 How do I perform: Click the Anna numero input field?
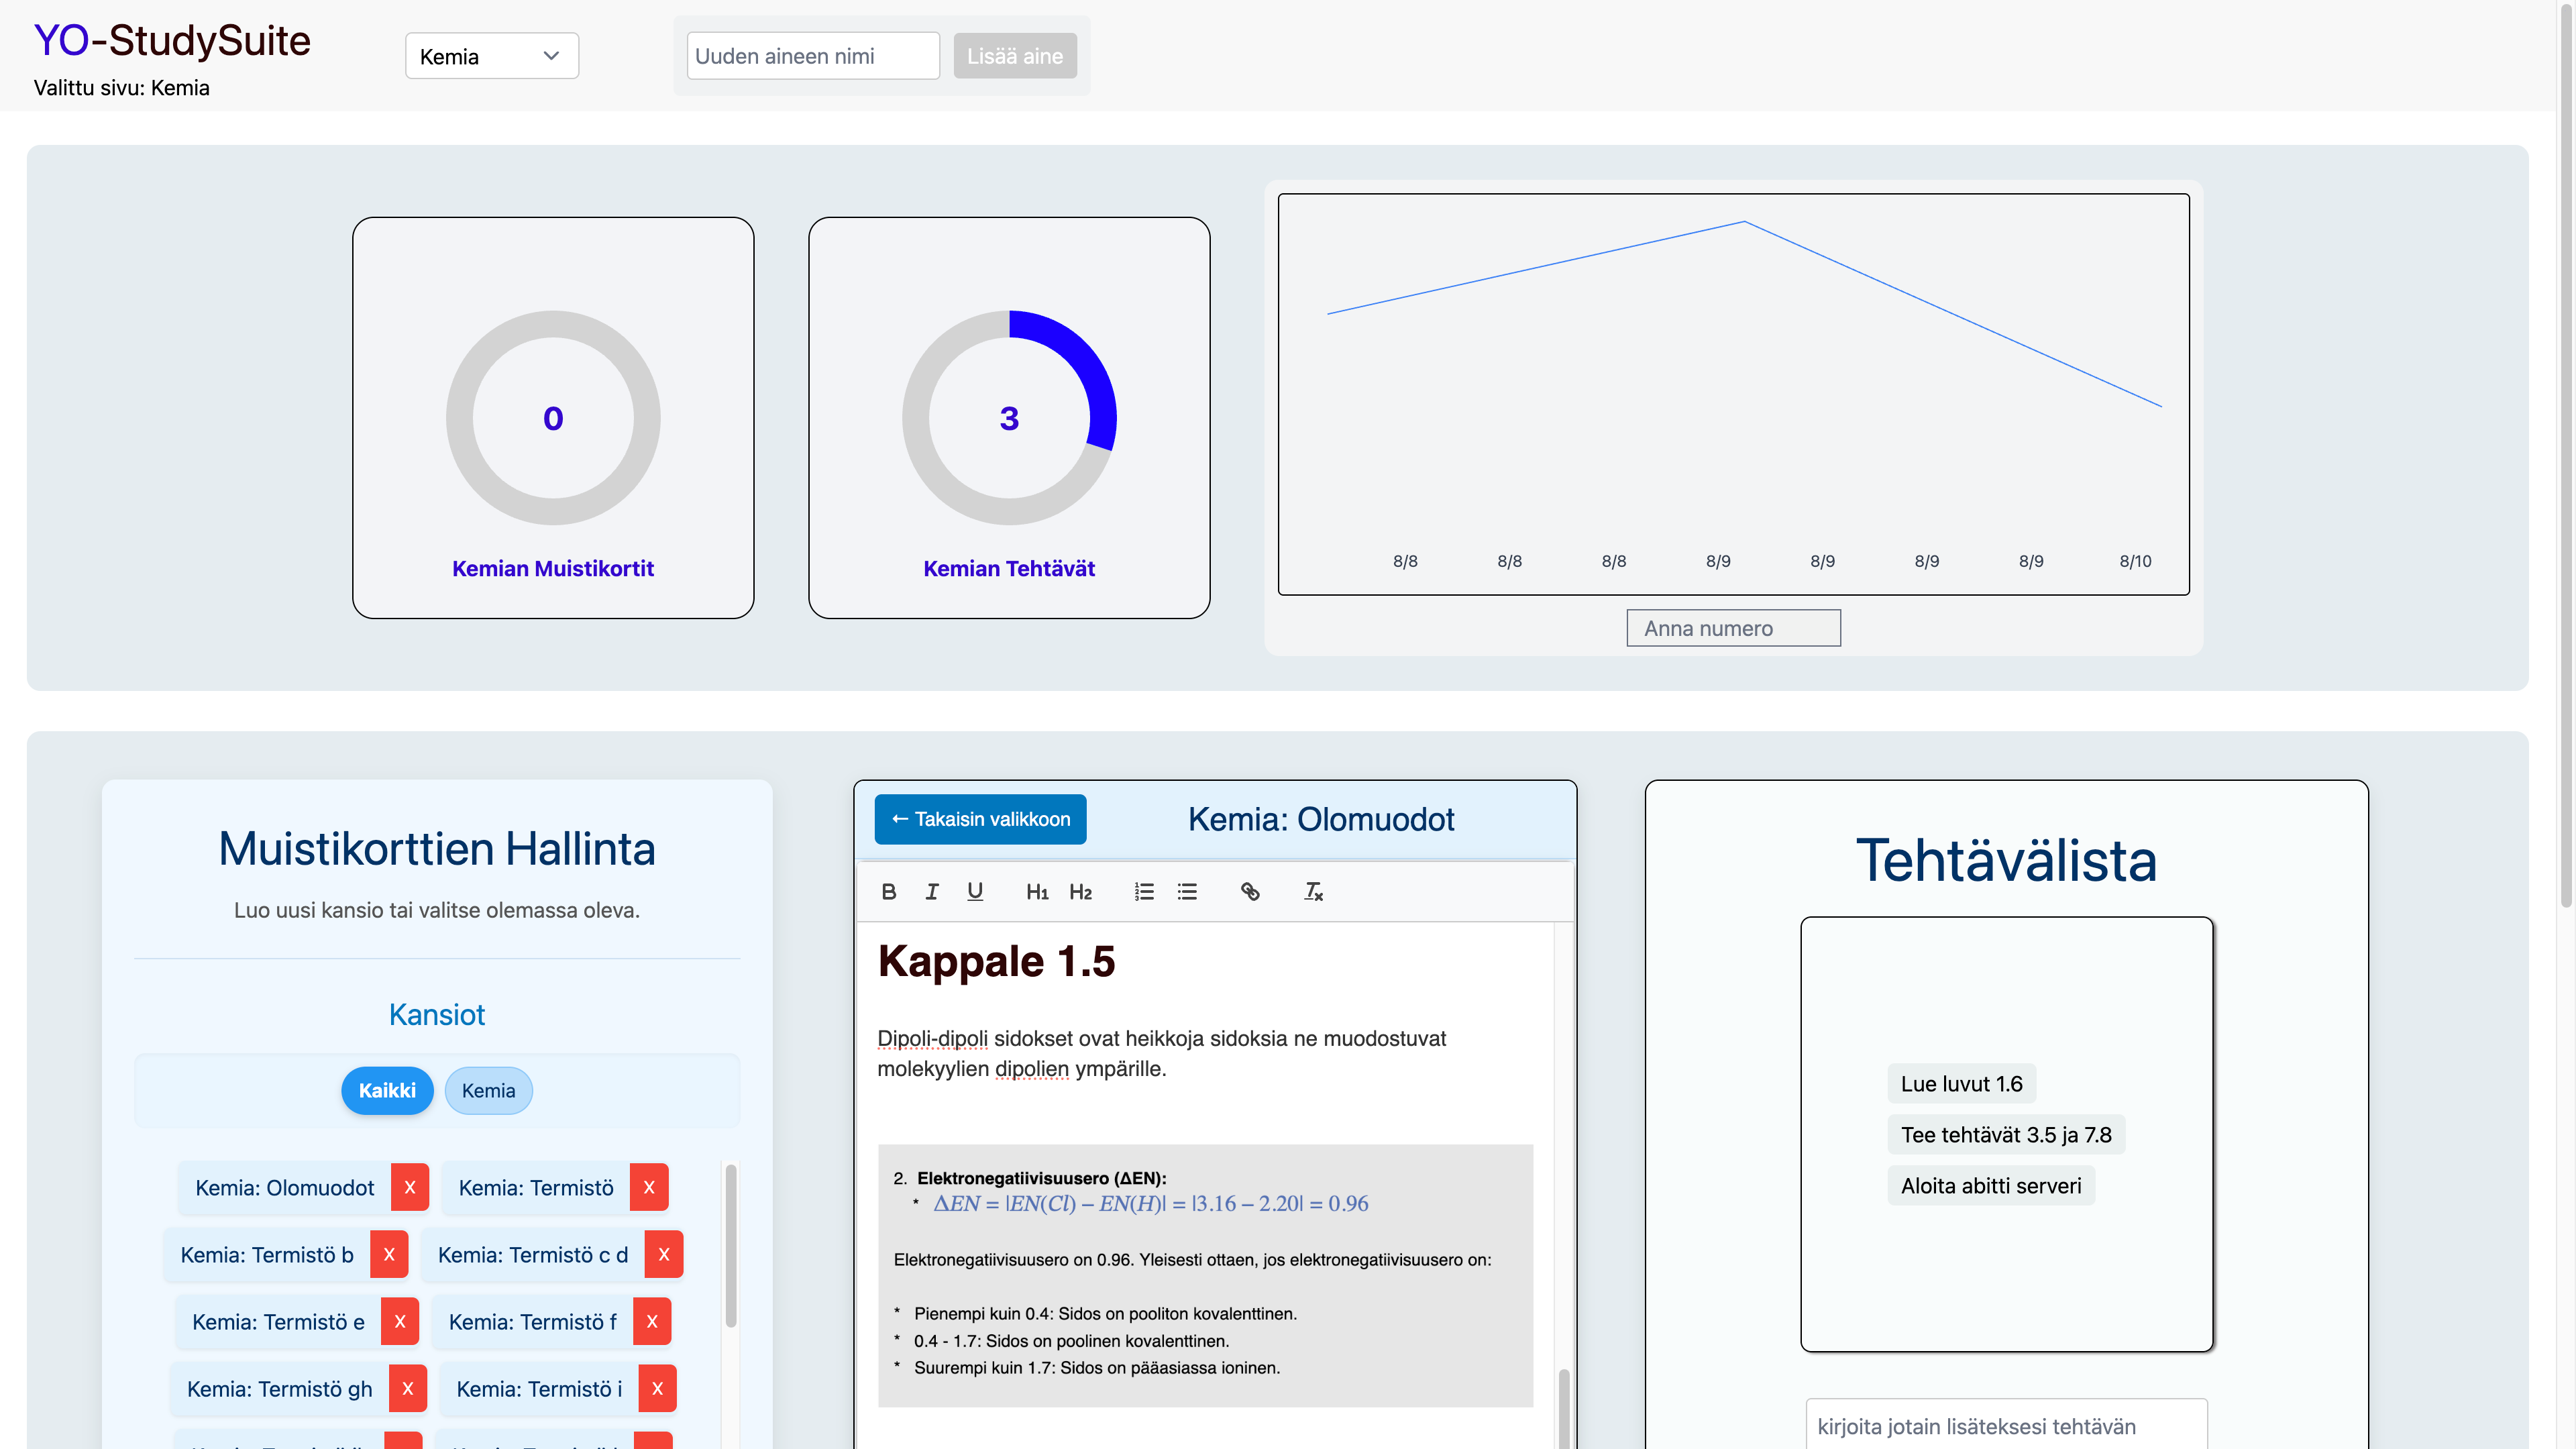pos(1733,628)
